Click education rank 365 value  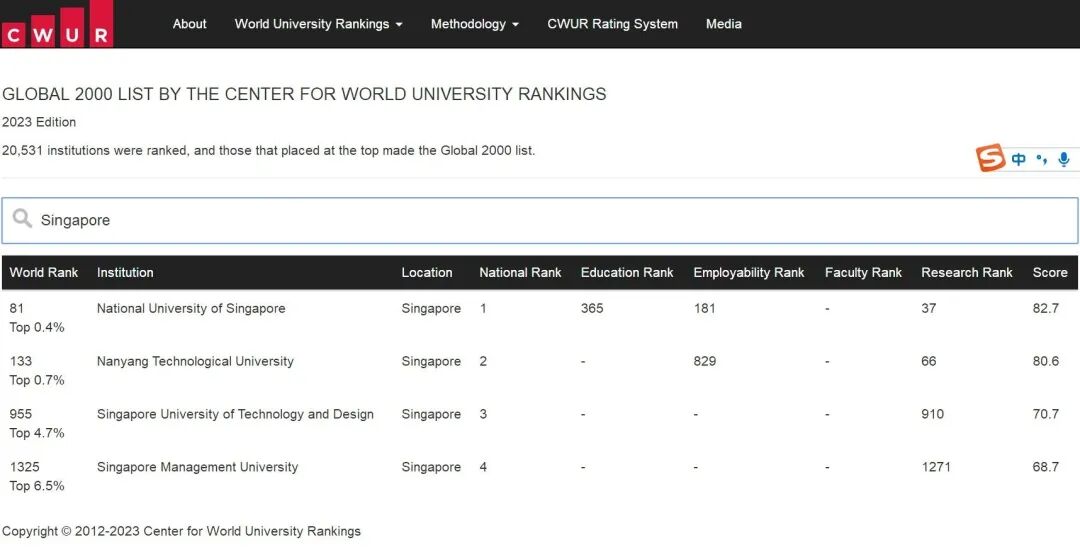click(x=592, y=308)
